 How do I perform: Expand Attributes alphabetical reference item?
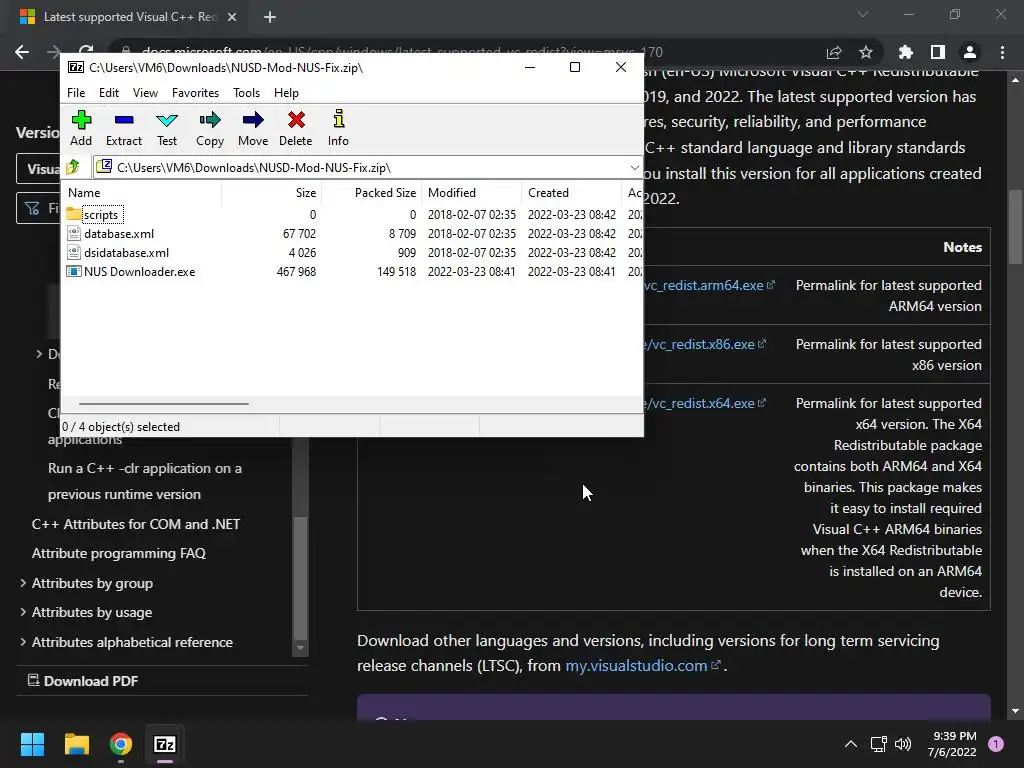click(x=23, y=642)
